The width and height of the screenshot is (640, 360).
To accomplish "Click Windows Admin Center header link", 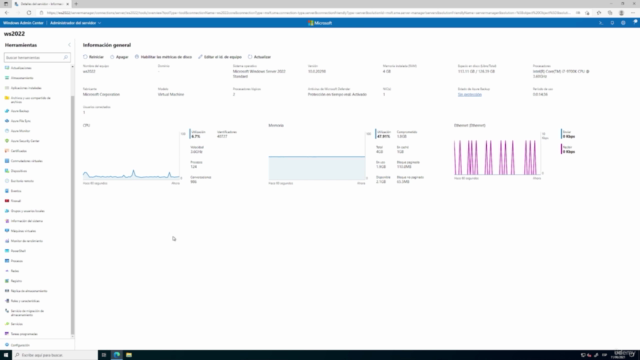I will pos(23,23).
